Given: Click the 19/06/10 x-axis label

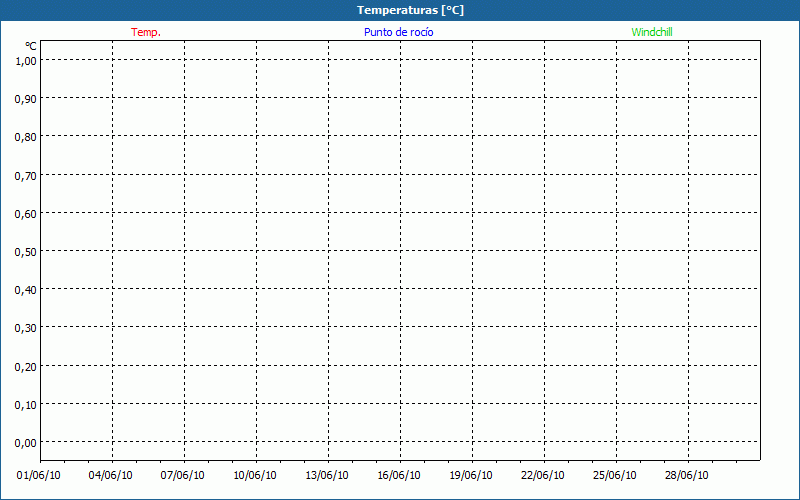Looking at the screenshot, I should click(471, 476).
